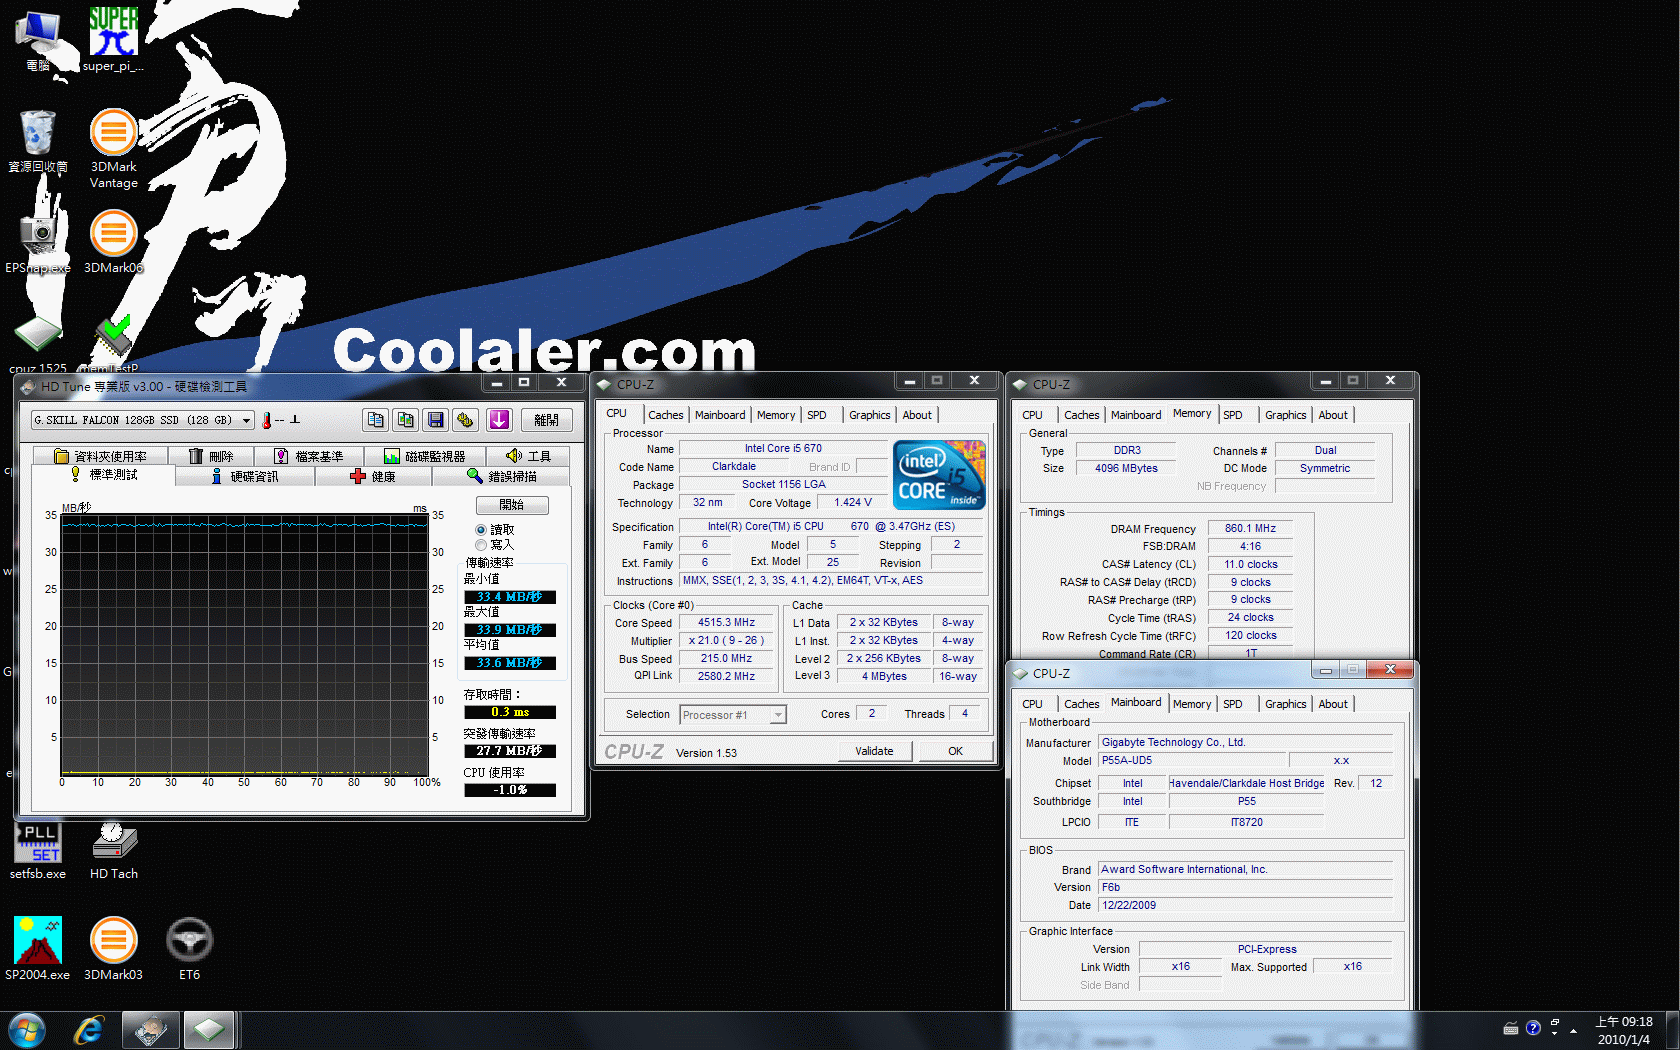Click the 離開 exit button in HD Tune
The width and height of the screenshot is (1680, 1050).
546,420
